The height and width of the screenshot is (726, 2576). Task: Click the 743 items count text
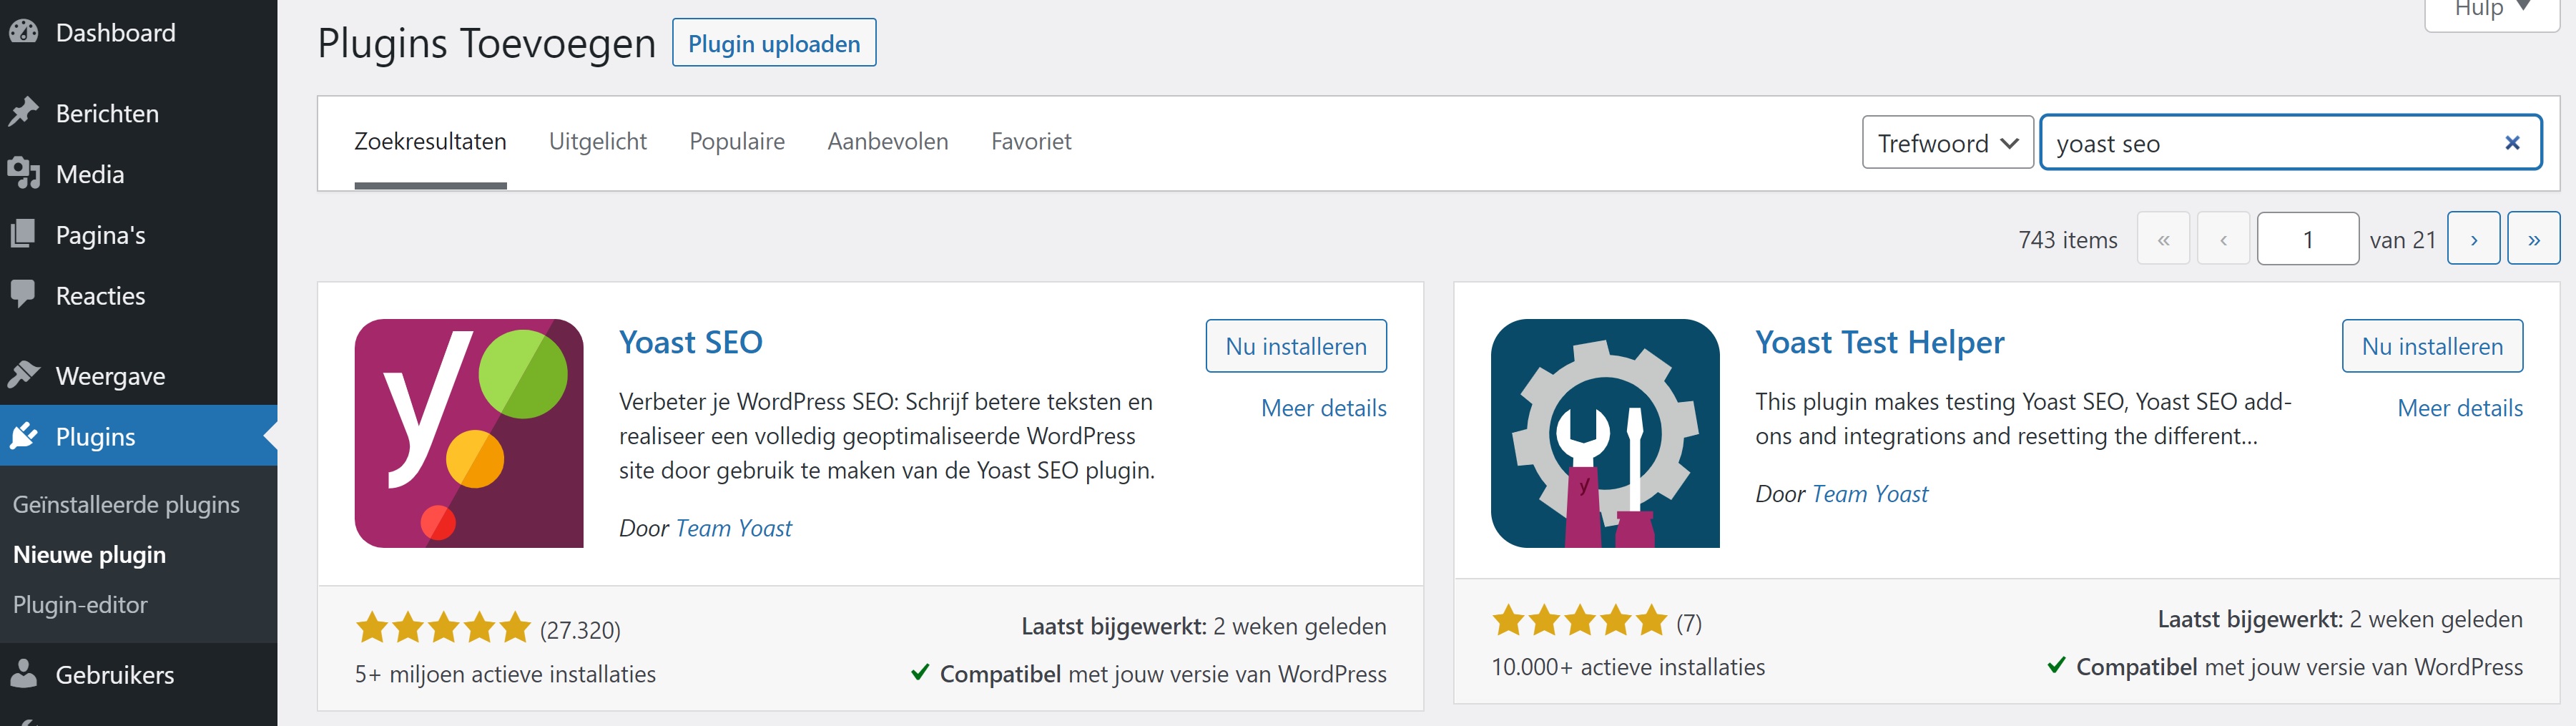click(2068, 240)
